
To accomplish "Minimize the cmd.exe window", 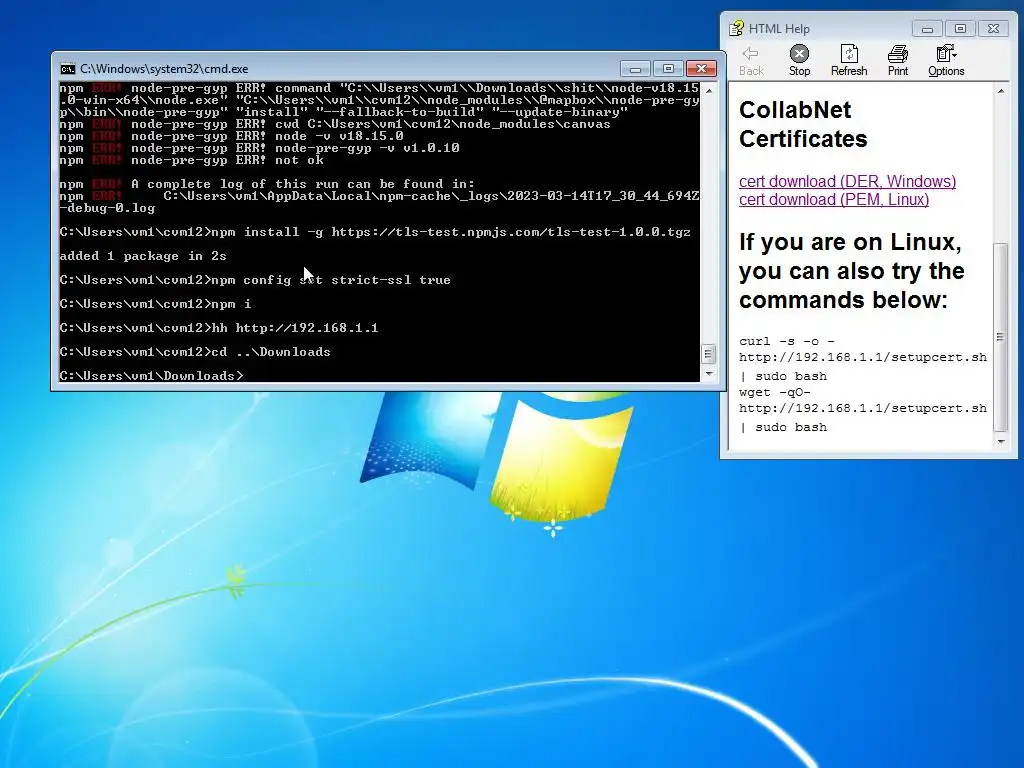I will [x=635, y=69].
